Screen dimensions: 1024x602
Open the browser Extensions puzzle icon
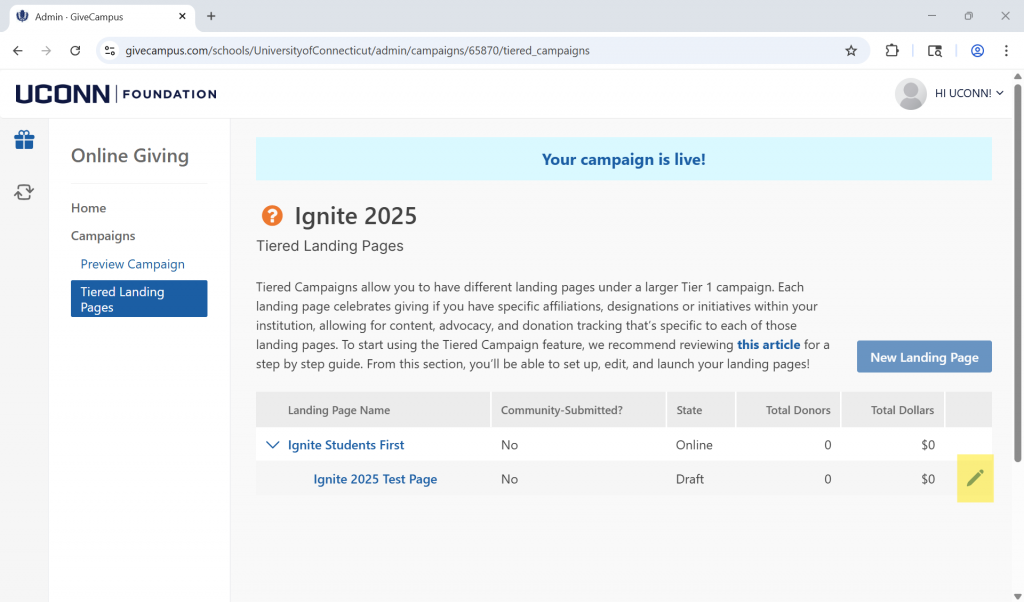pyautogui.click(x=892, y=51)
